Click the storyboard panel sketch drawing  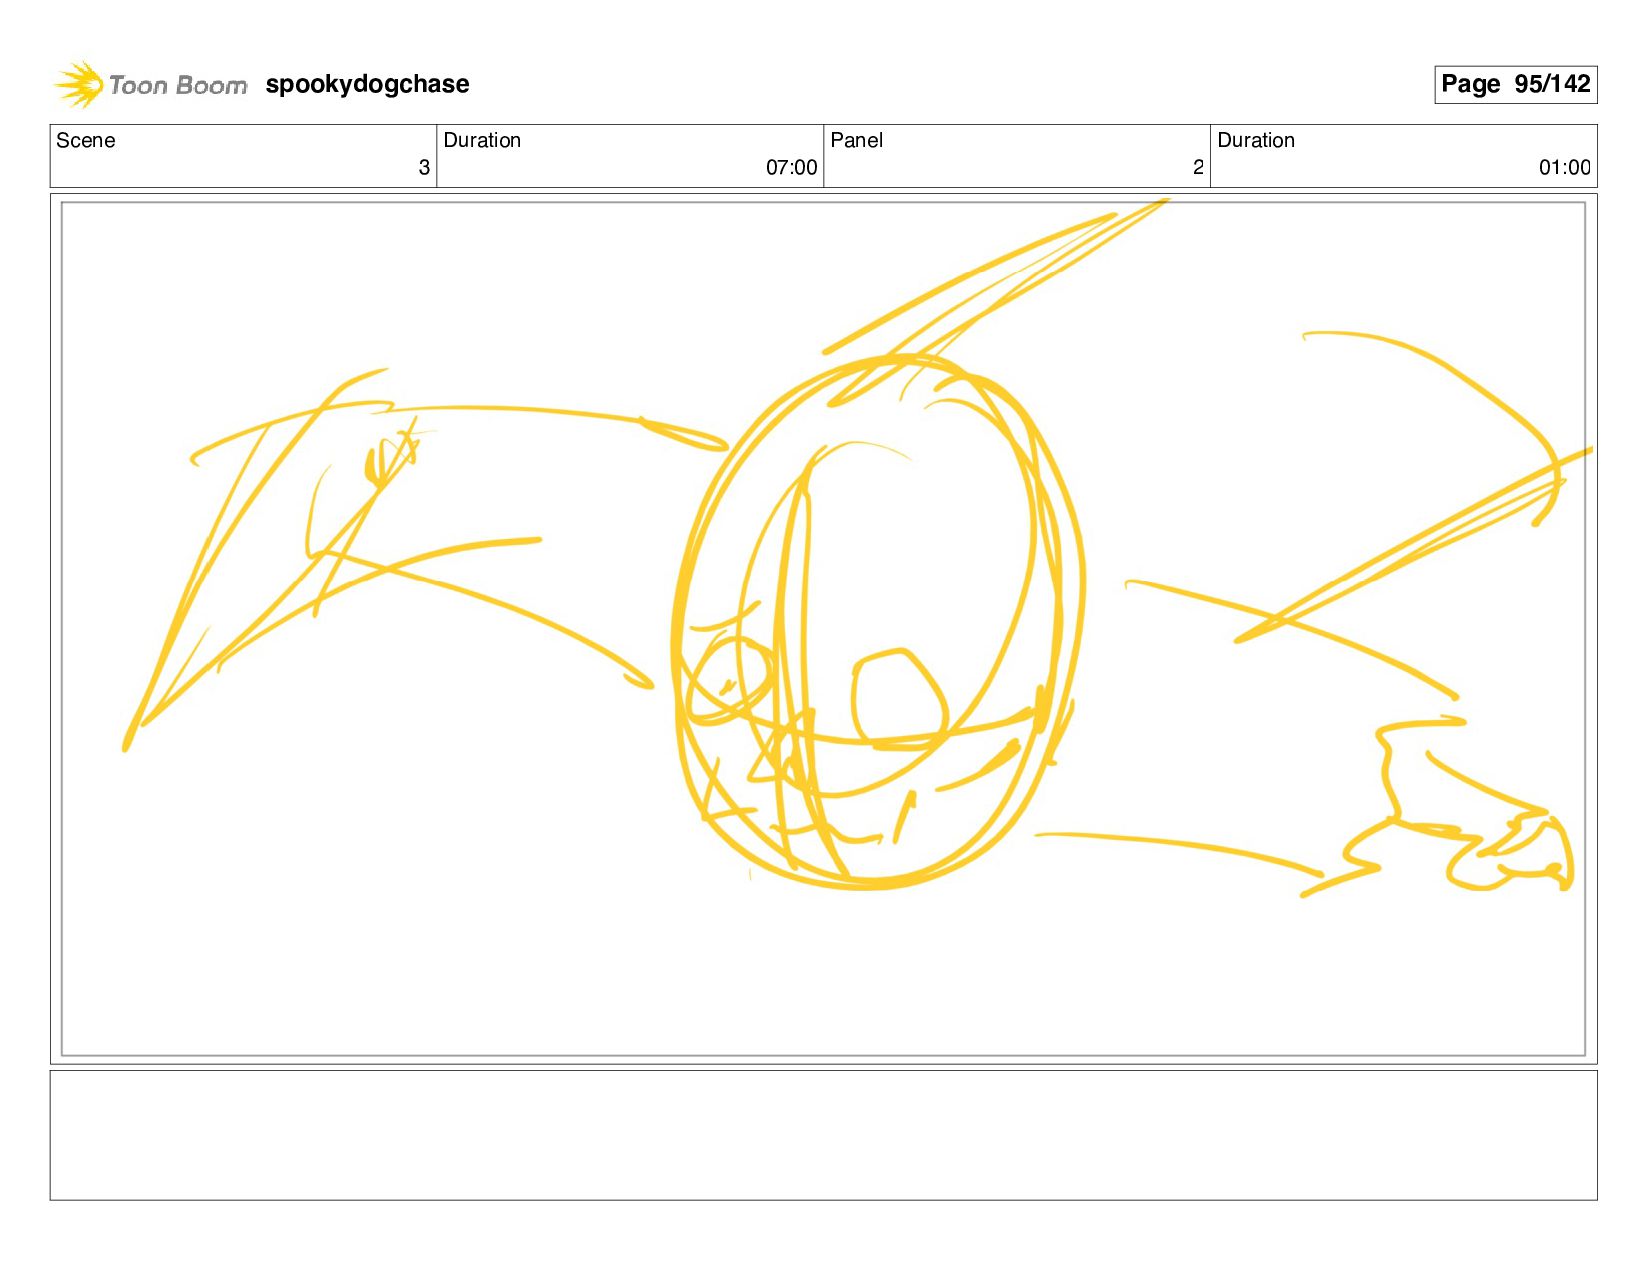pyautogui.click(x=824, y=629)
